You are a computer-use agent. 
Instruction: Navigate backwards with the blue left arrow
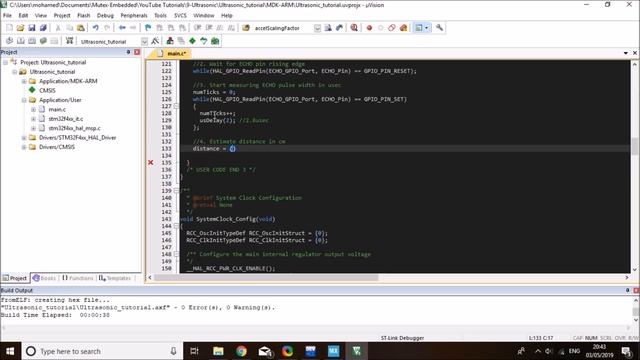point(122,28)
